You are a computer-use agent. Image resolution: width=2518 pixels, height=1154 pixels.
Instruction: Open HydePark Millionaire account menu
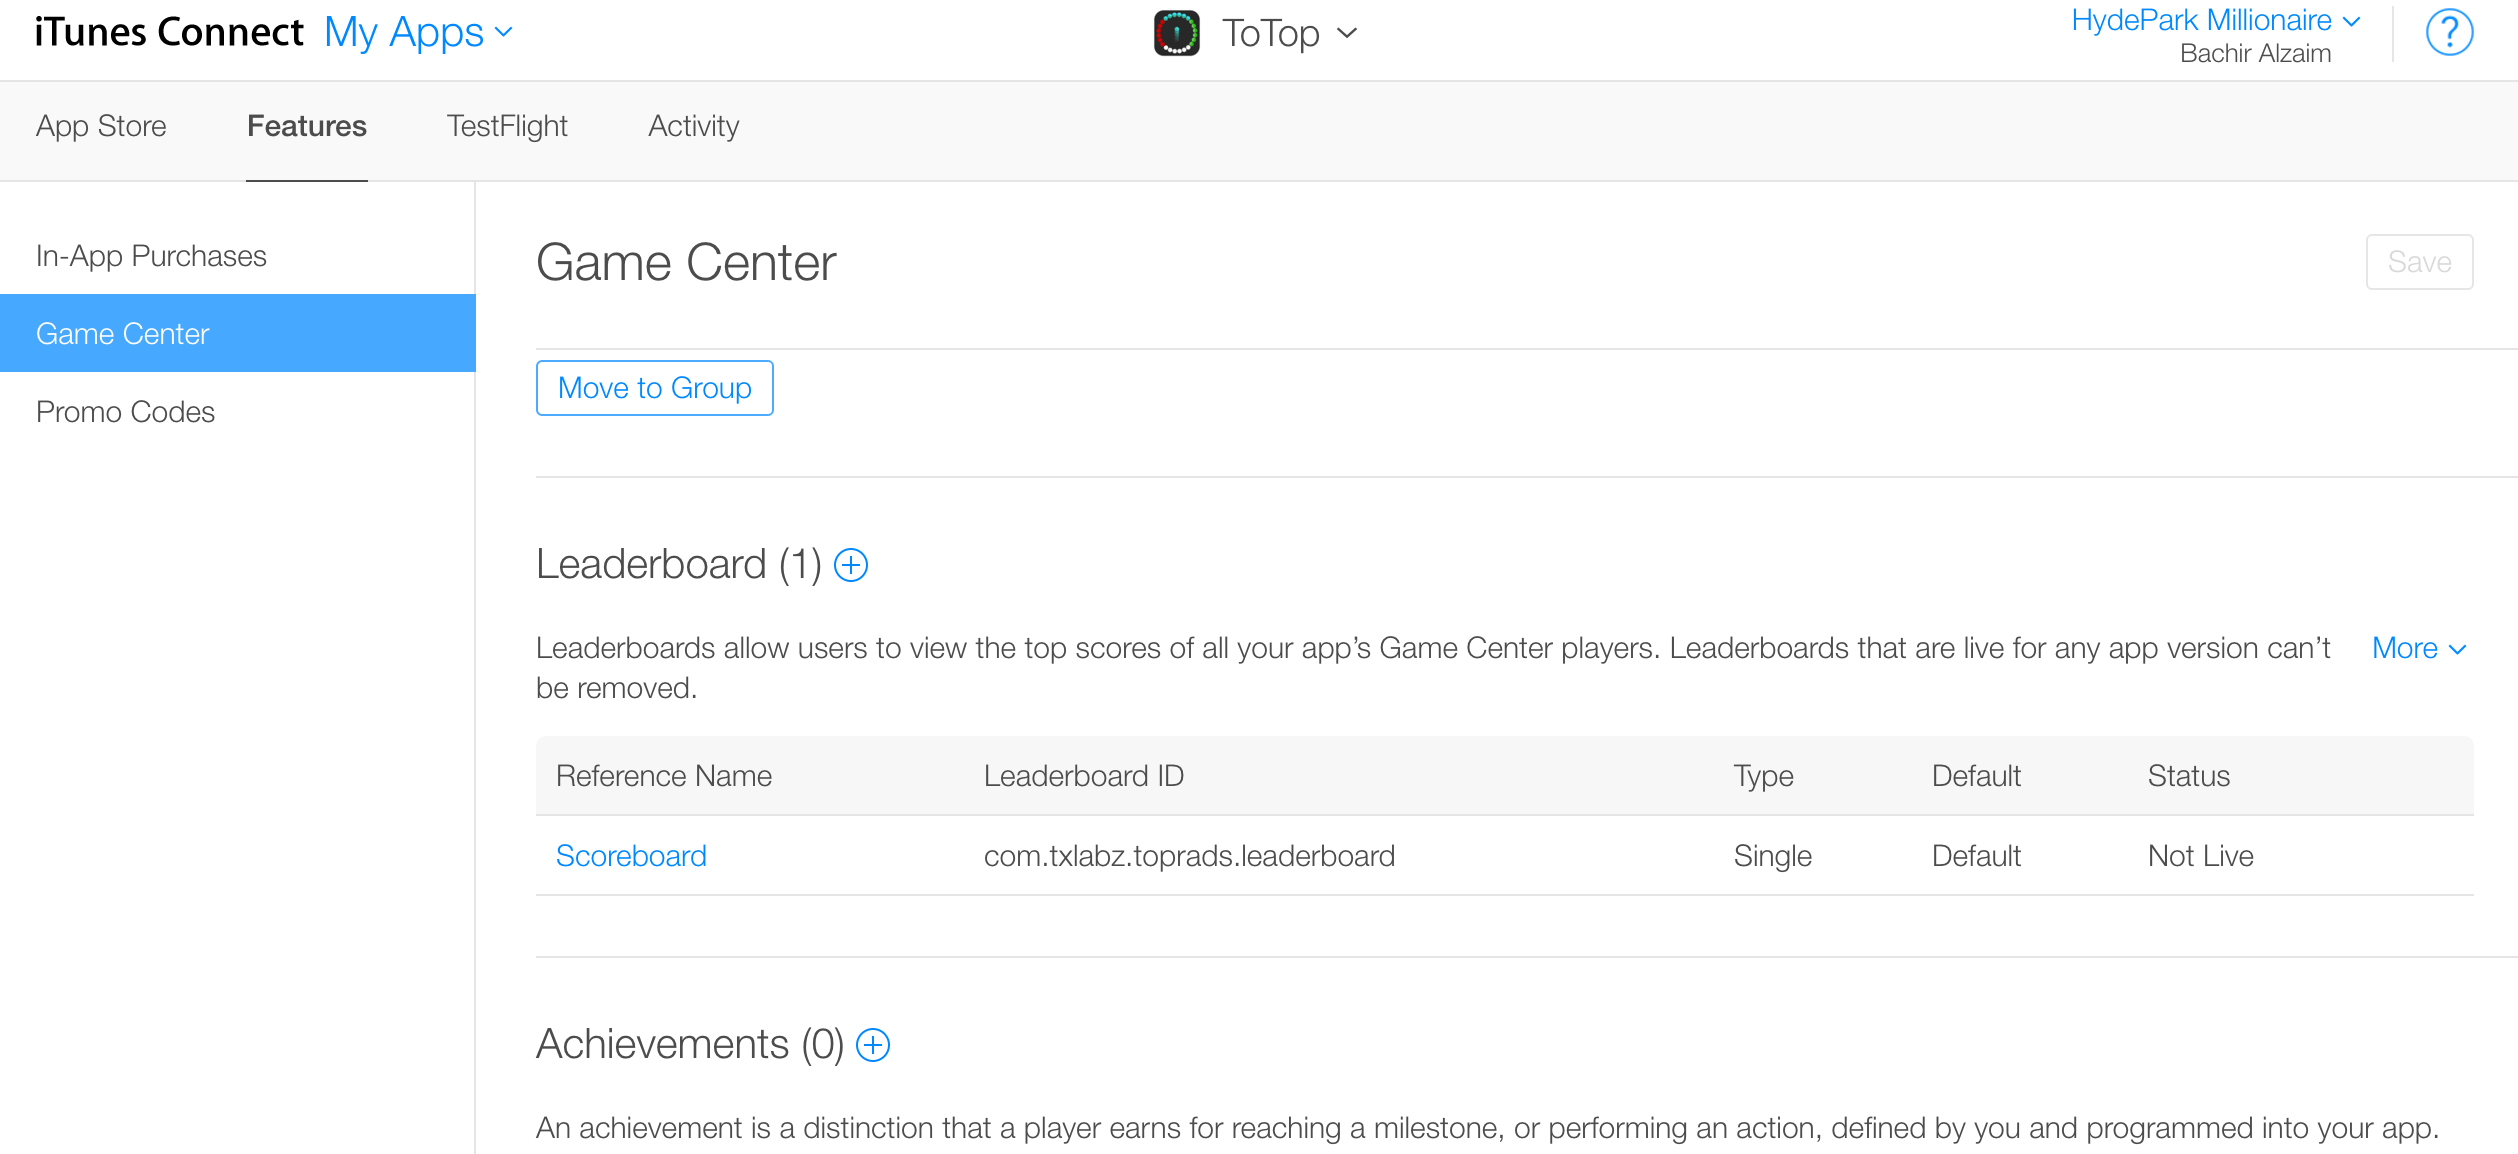(2215, 20)
